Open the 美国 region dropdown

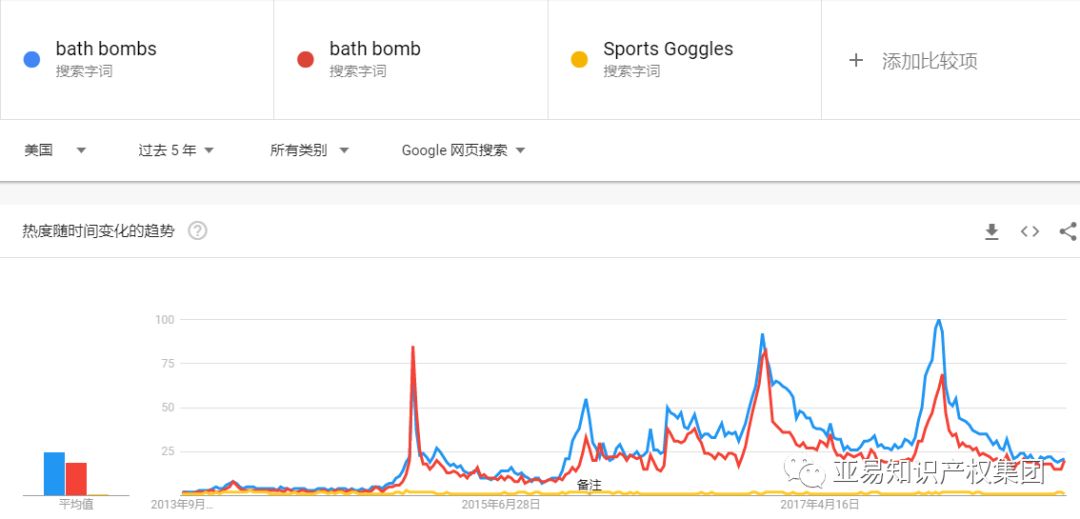tap(55, 150)
